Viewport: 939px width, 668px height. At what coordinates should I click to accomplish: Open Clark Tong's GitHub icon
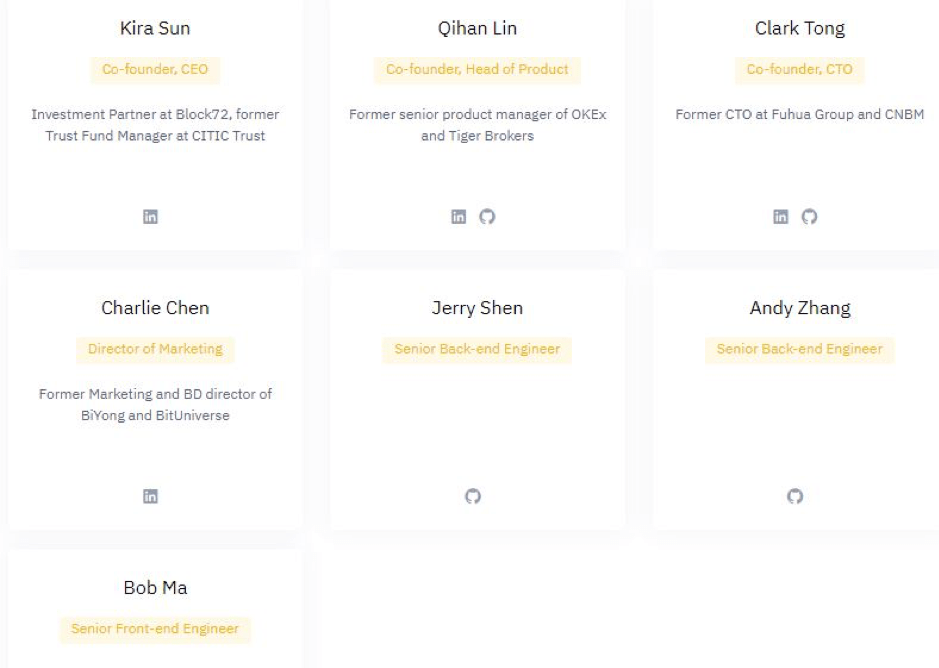(810, 217)
